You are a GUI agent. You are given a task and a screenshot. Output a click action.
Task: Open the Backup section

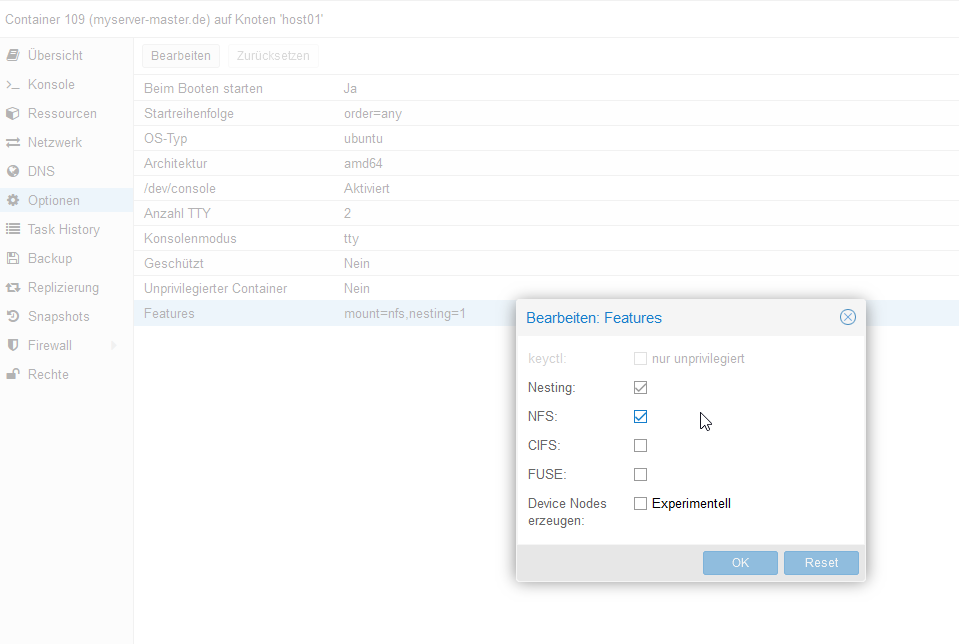[x=67, y=258]
